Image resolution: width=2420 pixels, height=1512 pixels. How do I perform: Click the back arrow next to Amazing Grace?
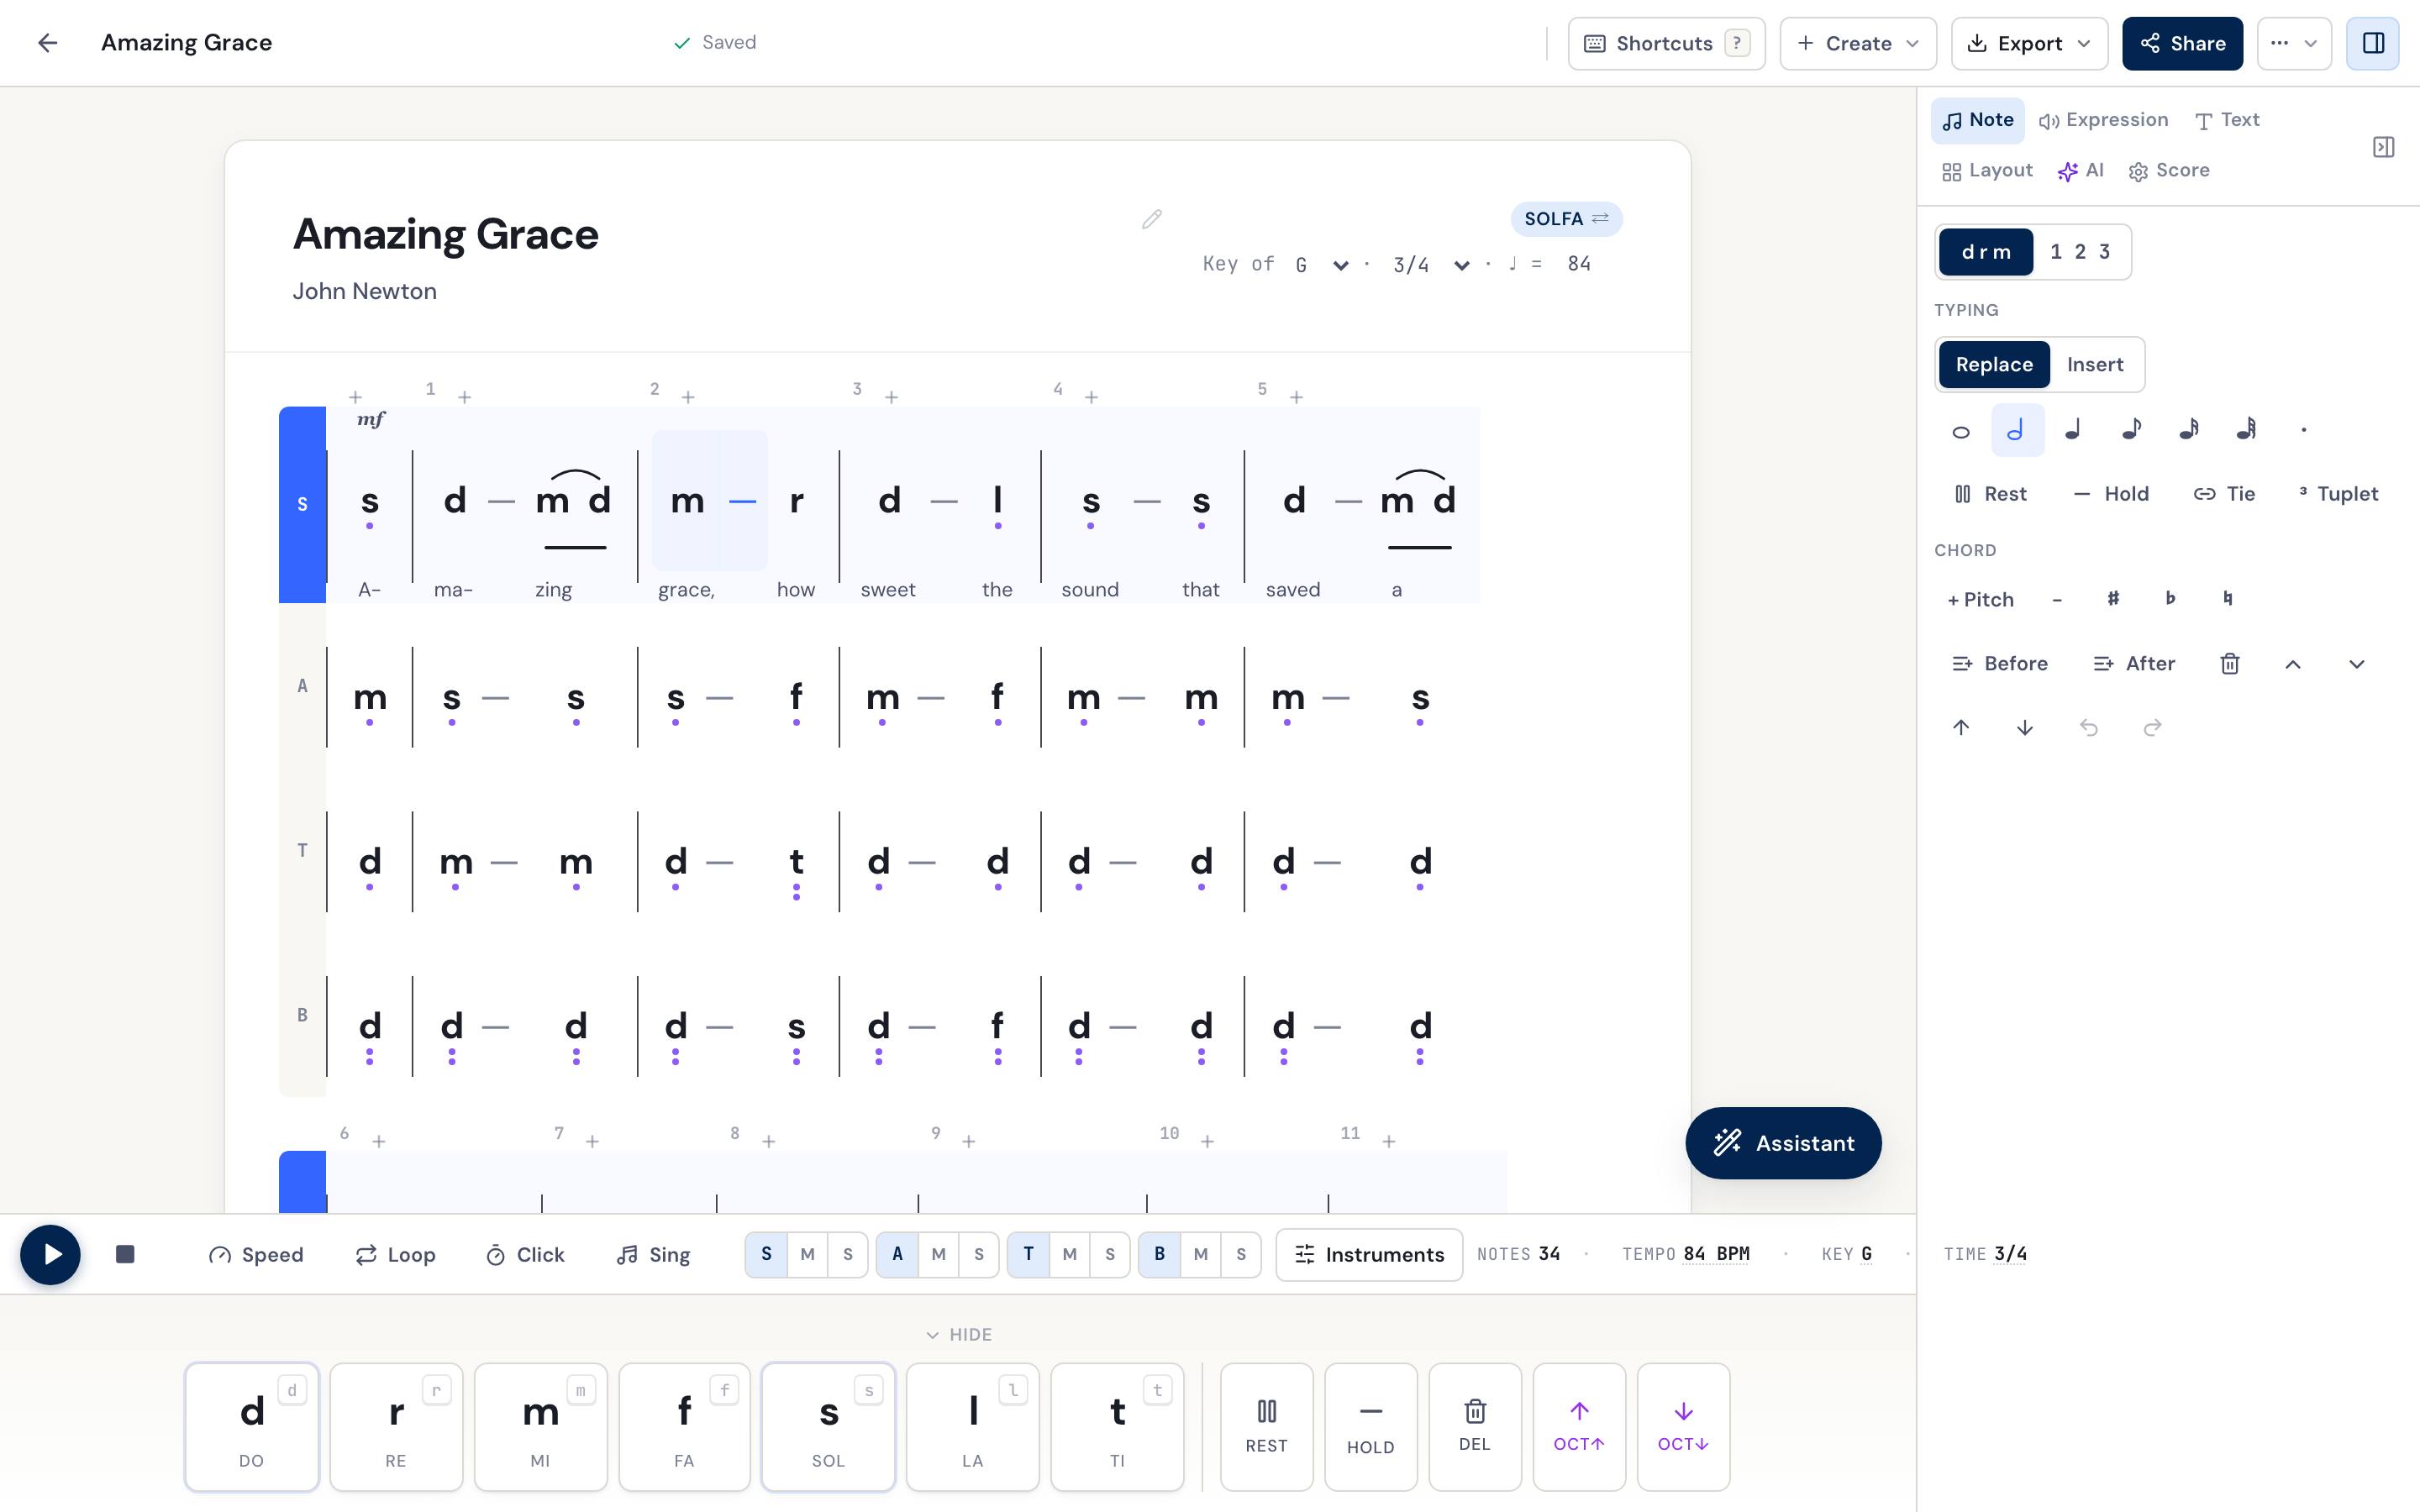click(x=47, y=43)
